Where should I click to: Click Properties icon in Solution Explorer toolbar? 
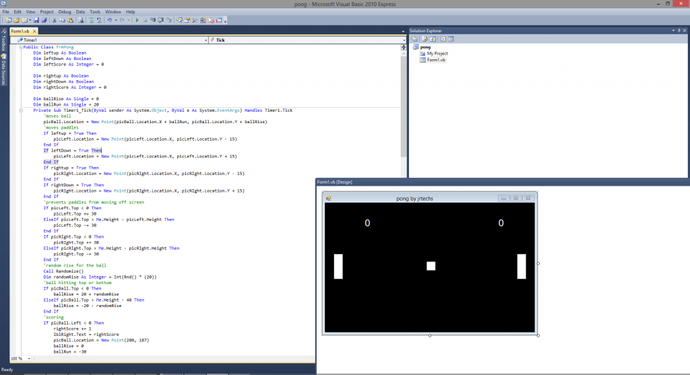click(x=415, y=39)
